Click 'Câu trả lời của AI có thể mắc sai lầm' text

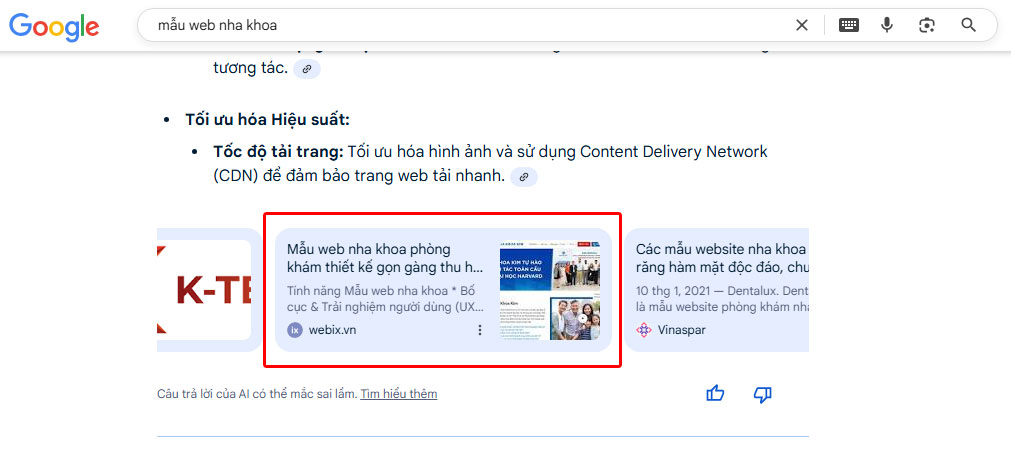point(257,394)
